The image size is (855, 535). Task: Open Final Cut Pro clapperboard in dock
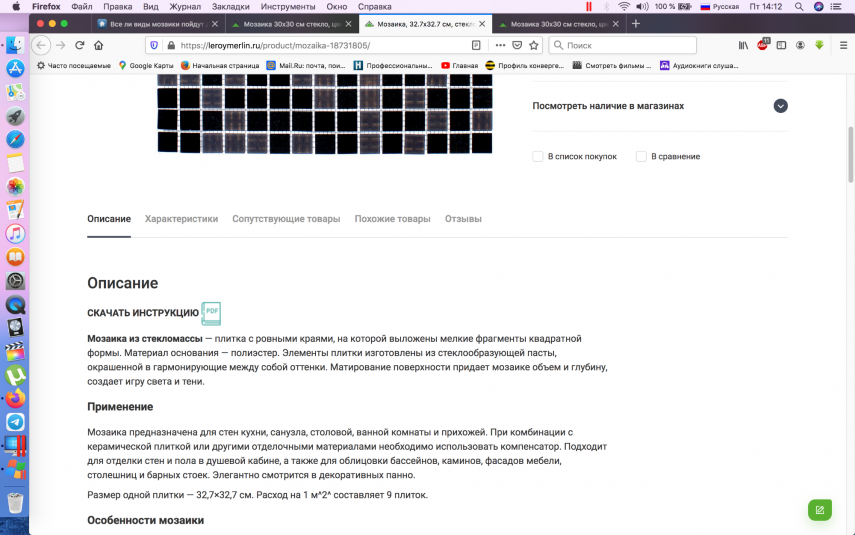coord(15,351)
